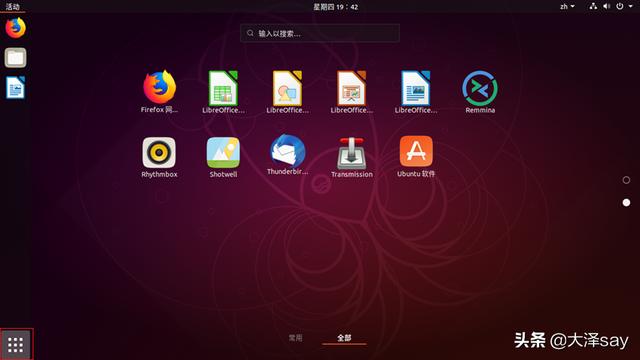Image resolution: width=640 pixels, height=360 pixels.
Task: Open Firefox from the app grid
Action: point(159,87)
